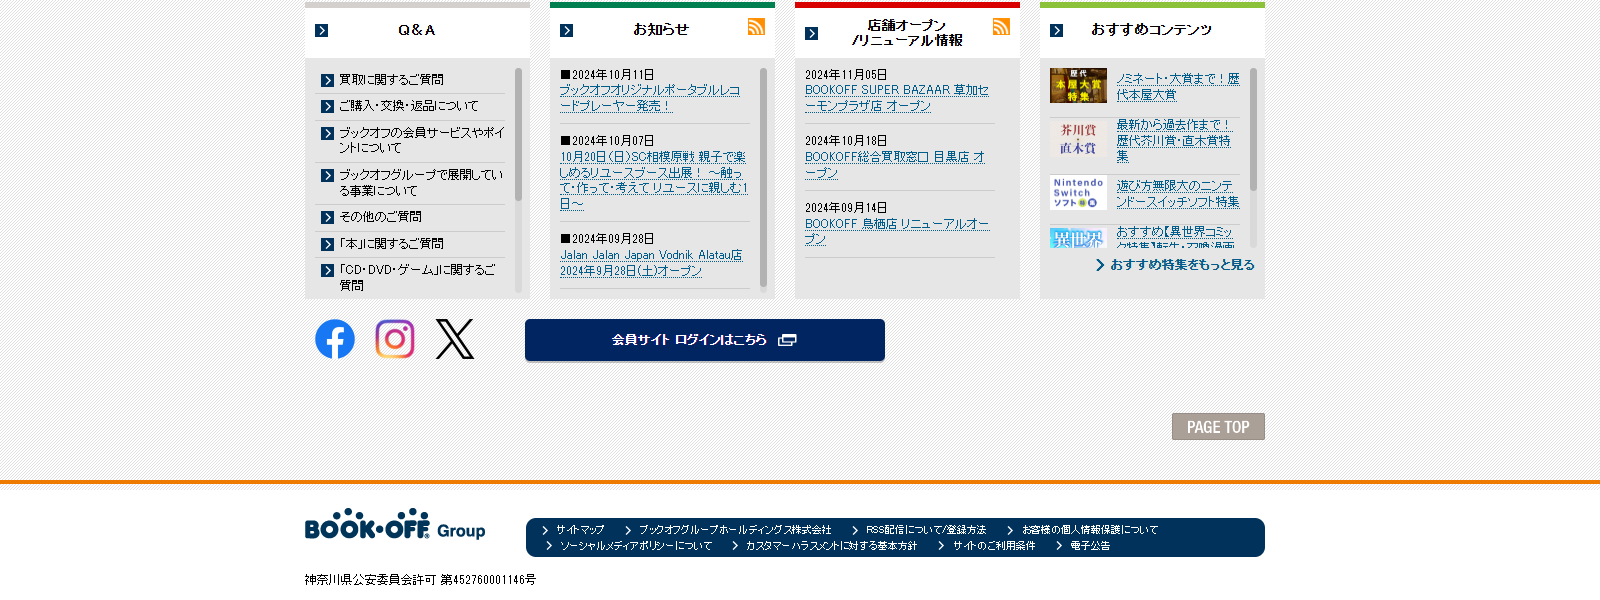Click arrow icon next to その他のご質問
Viewport: 1600px width, 600px height.
[328, 217]
